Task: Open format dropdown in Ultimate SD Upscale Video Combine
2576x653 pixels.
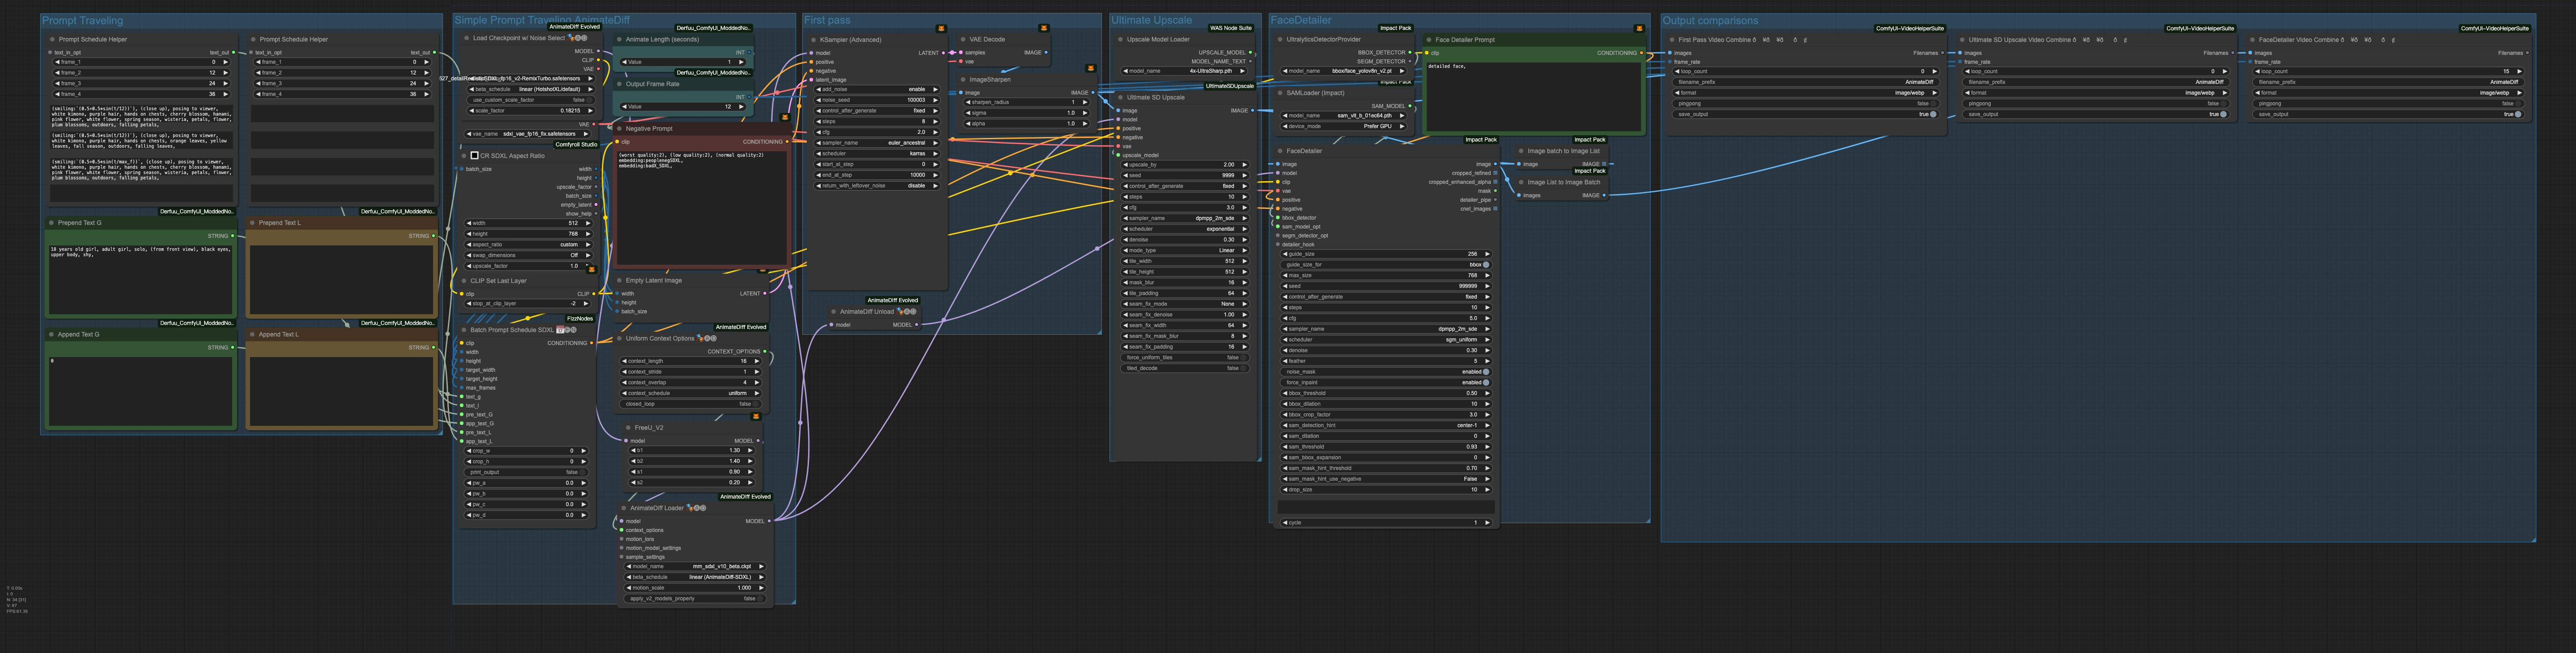Action: tap(2096, 93)
